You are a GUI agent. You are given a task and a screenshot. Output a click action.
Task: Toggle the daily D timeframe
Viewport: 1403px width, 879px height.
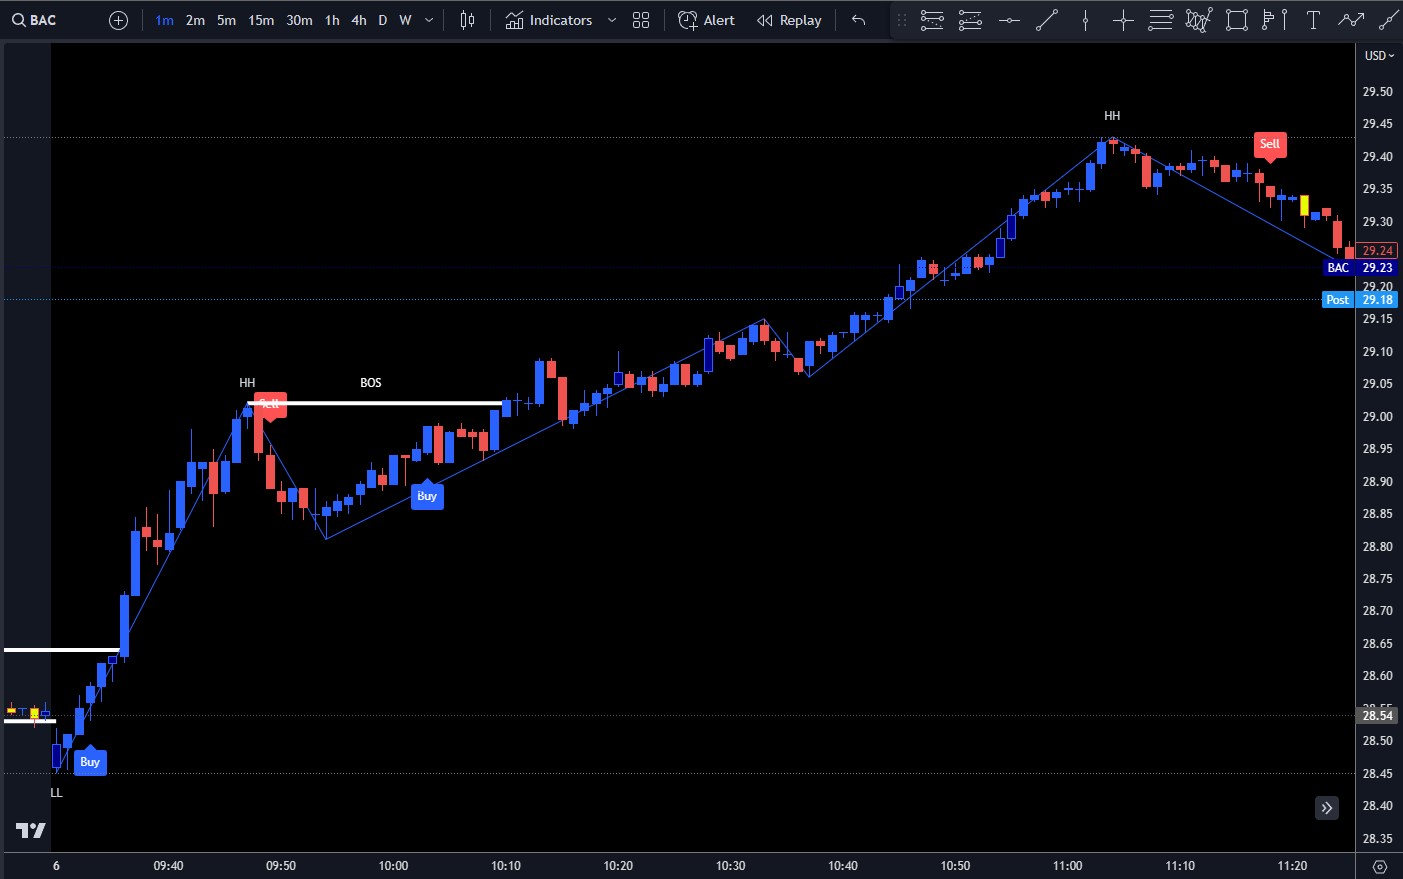(382, 20)
